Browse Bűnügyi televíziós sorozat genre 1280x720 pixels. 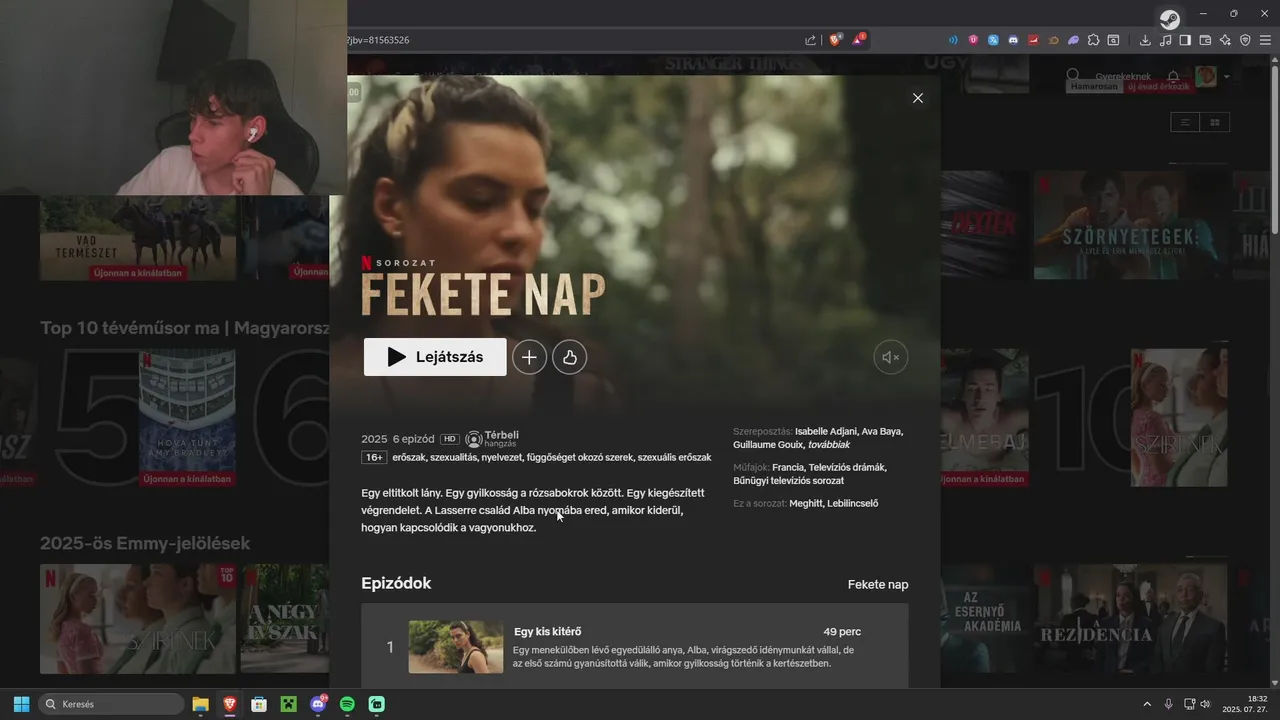(x=788, y=481)
